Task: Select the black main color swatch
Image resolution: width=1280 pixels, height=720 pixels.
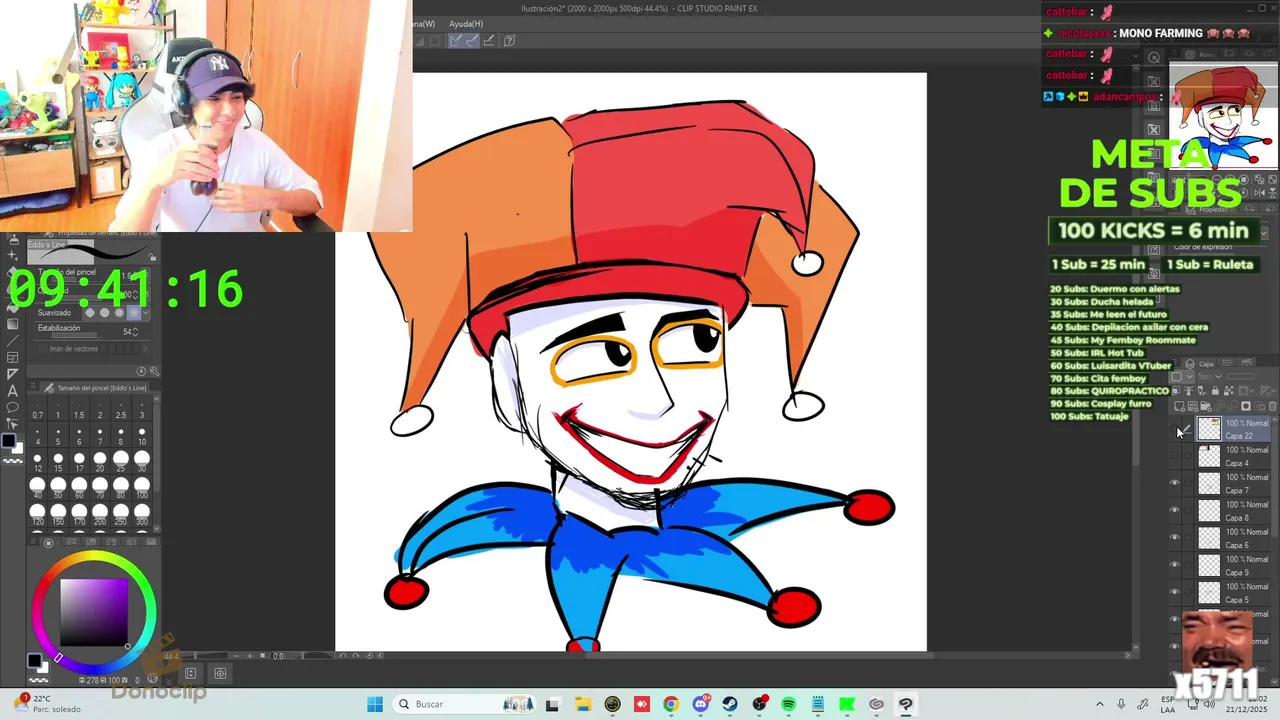Action: click(x=8, y=441)
